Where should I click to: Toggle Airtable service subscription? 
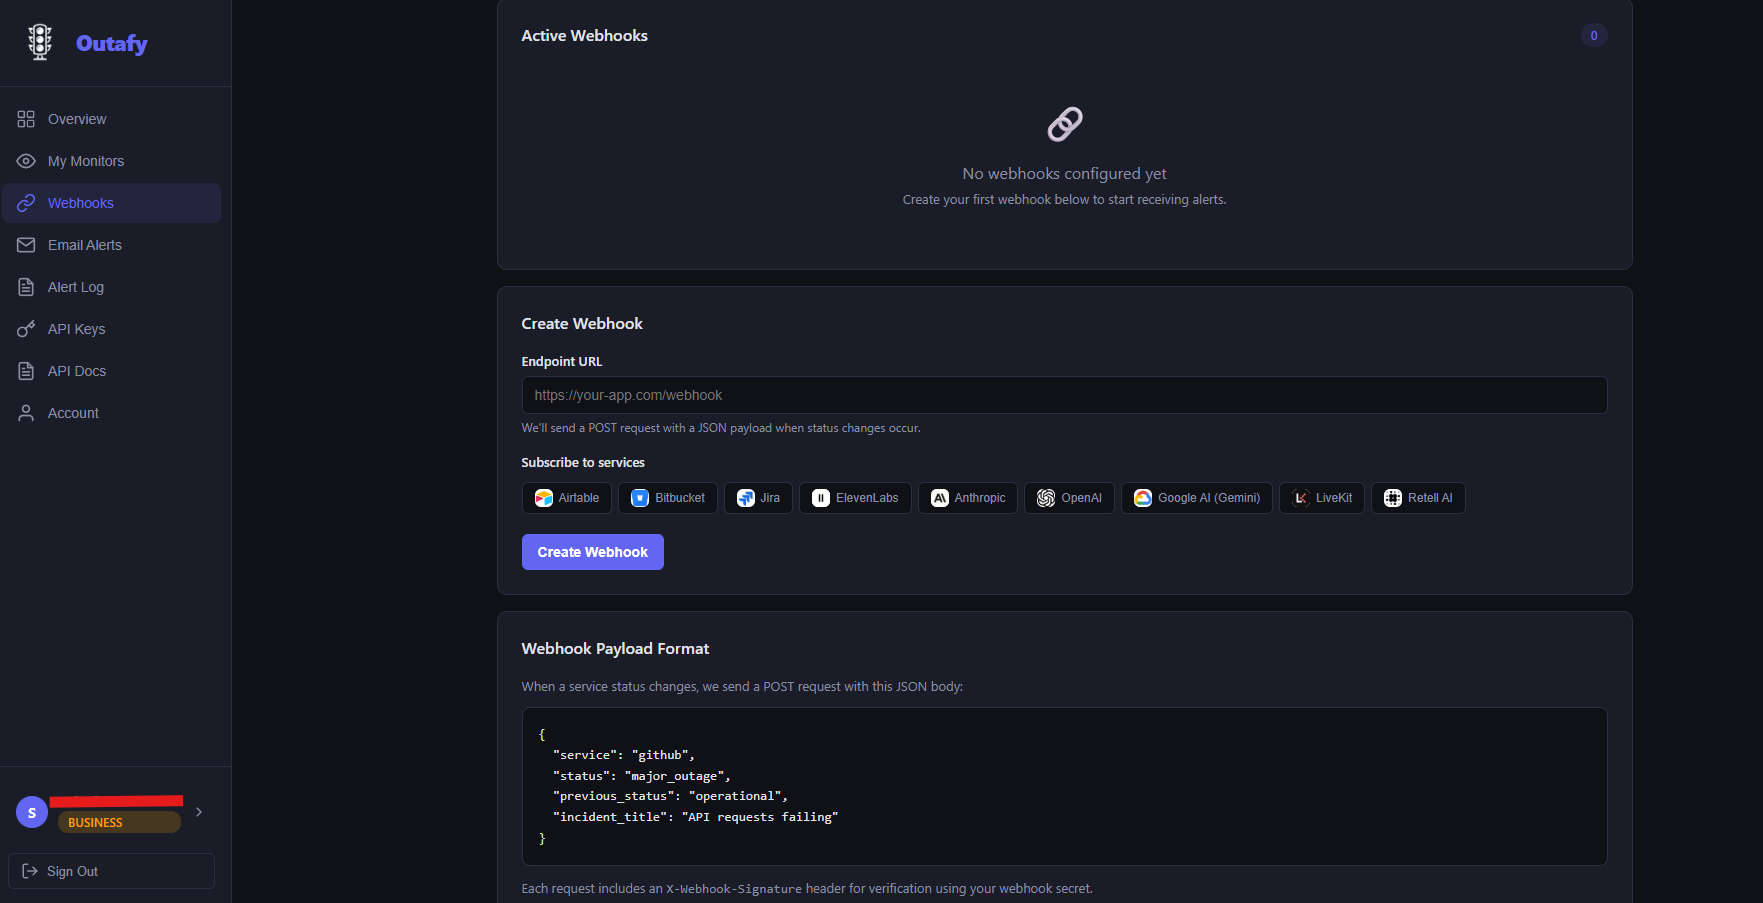coord(567,498)
